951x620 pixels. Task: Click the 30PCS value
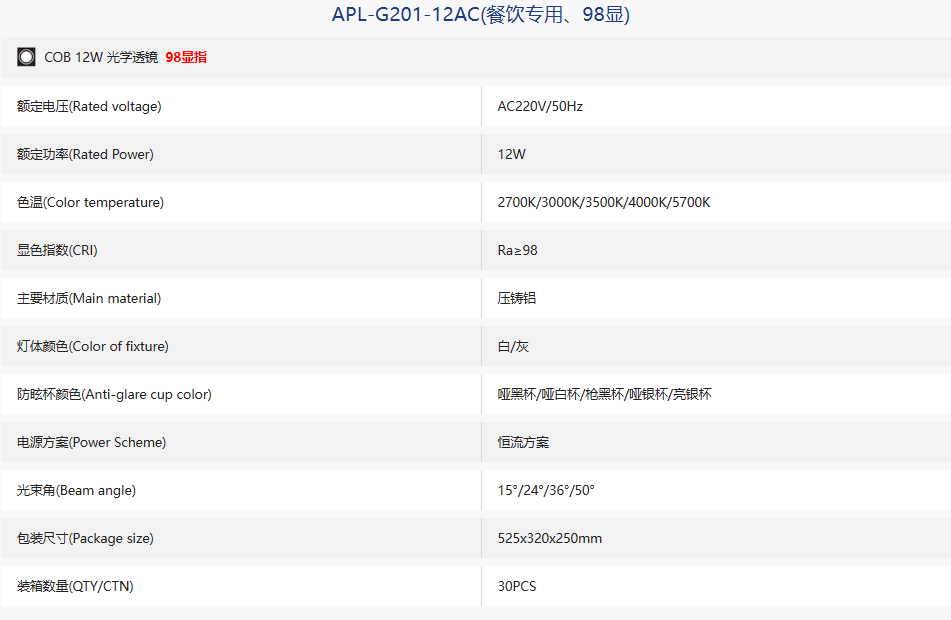point(517,585)
